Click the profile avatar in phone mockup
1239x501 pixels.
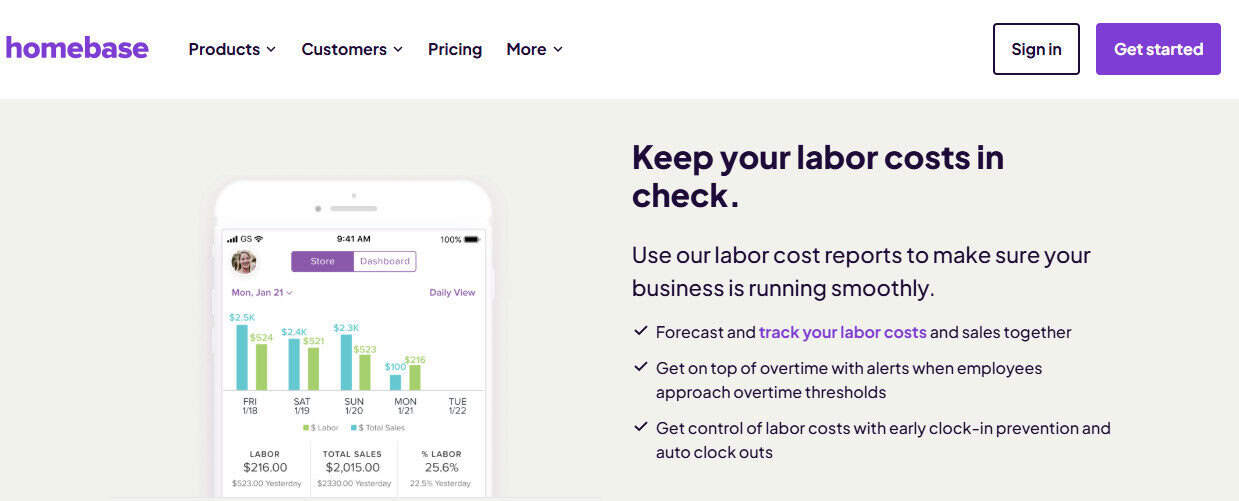244,262
